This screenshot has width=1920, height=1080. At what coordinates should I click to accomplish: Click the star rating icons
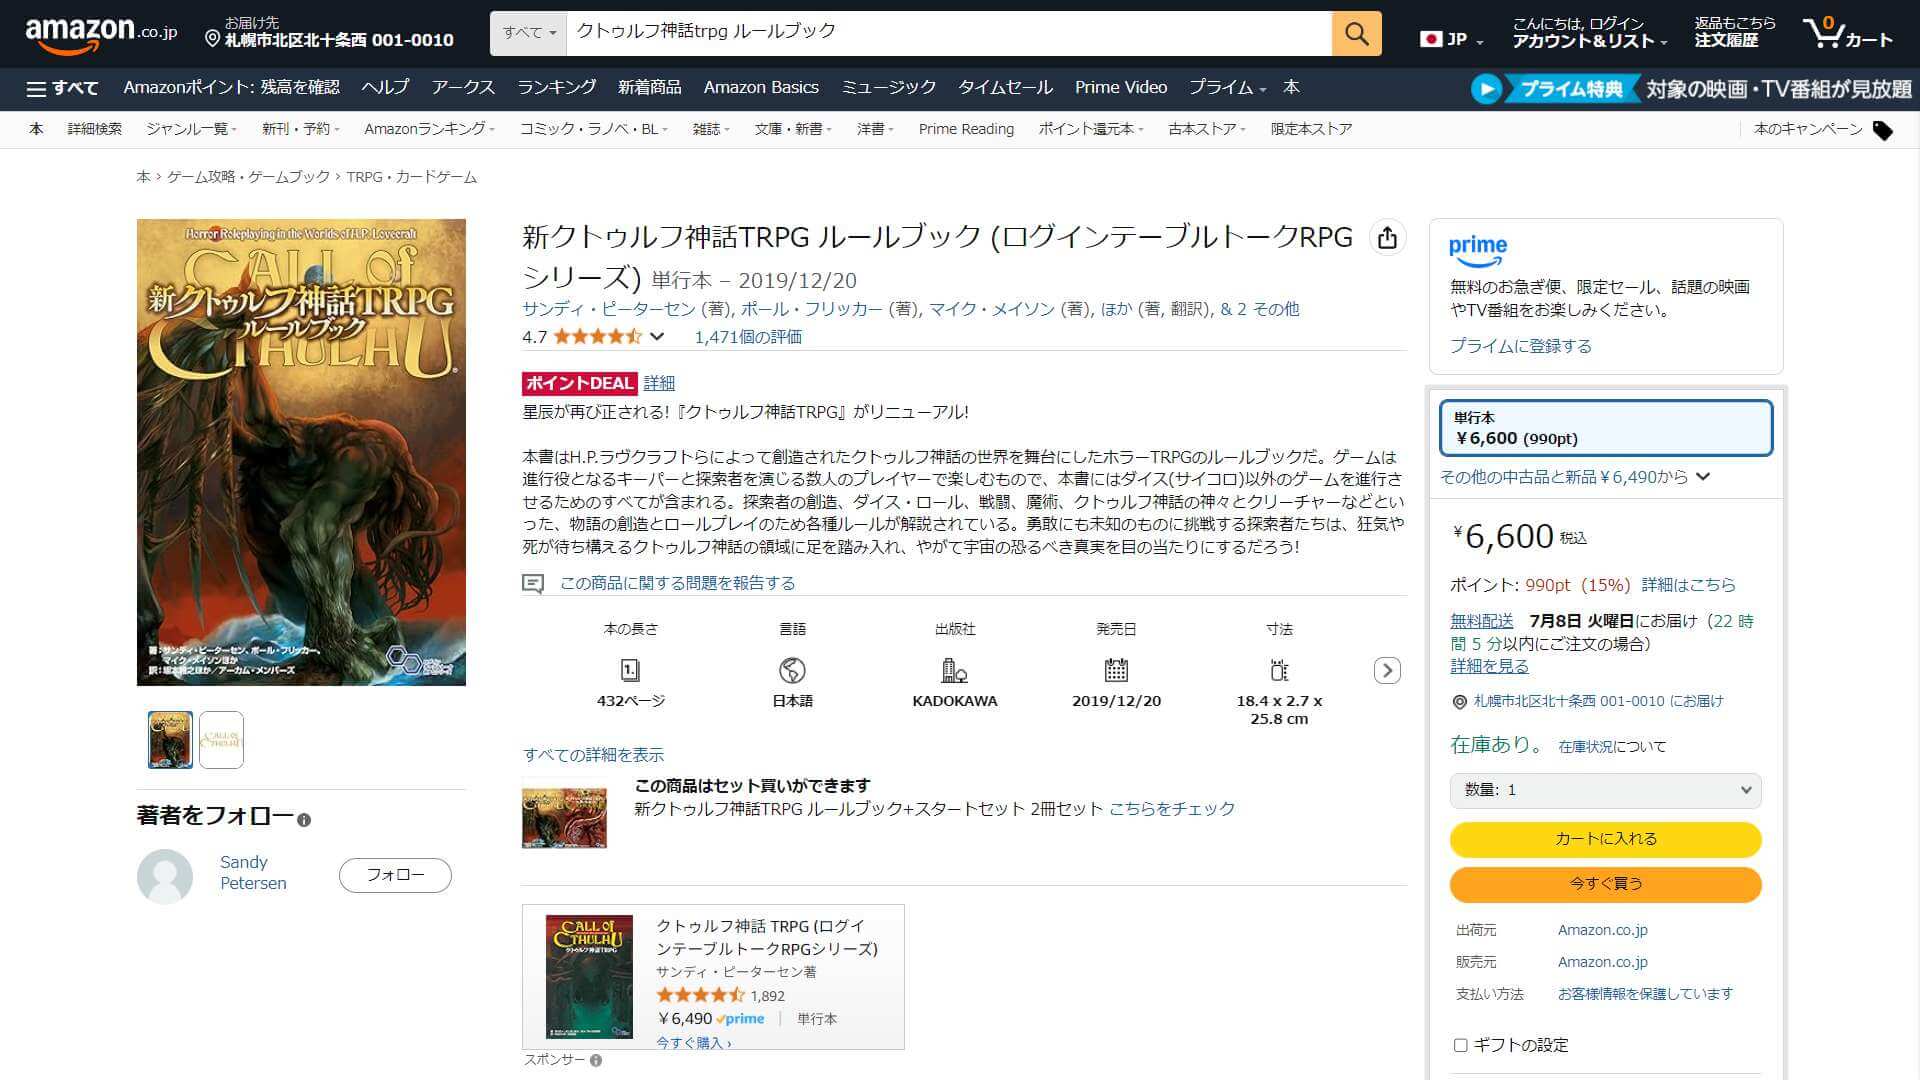pos(597,337)
